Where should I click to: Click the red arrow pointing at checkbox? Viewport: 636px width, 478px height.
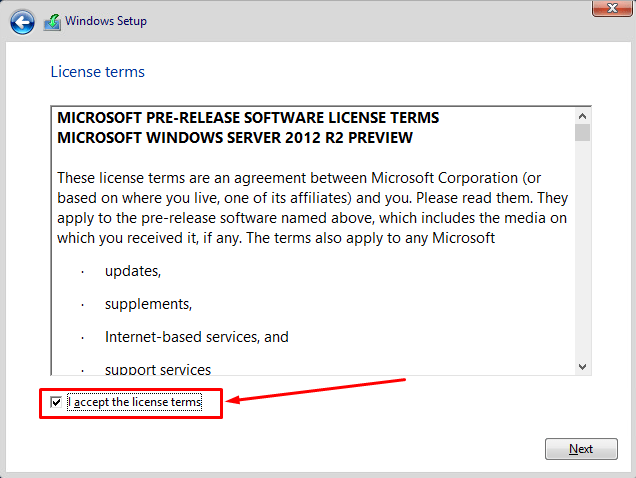[x=315, y=390]
